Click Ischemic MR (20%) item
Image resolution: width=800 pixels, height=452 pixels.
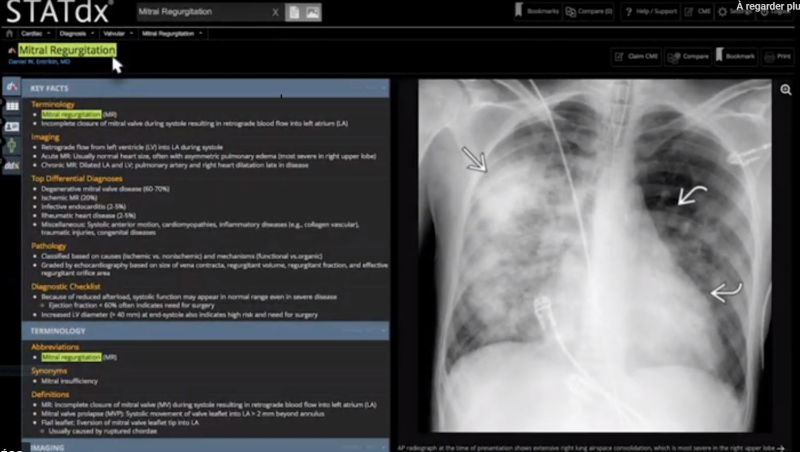pos(69,198)
